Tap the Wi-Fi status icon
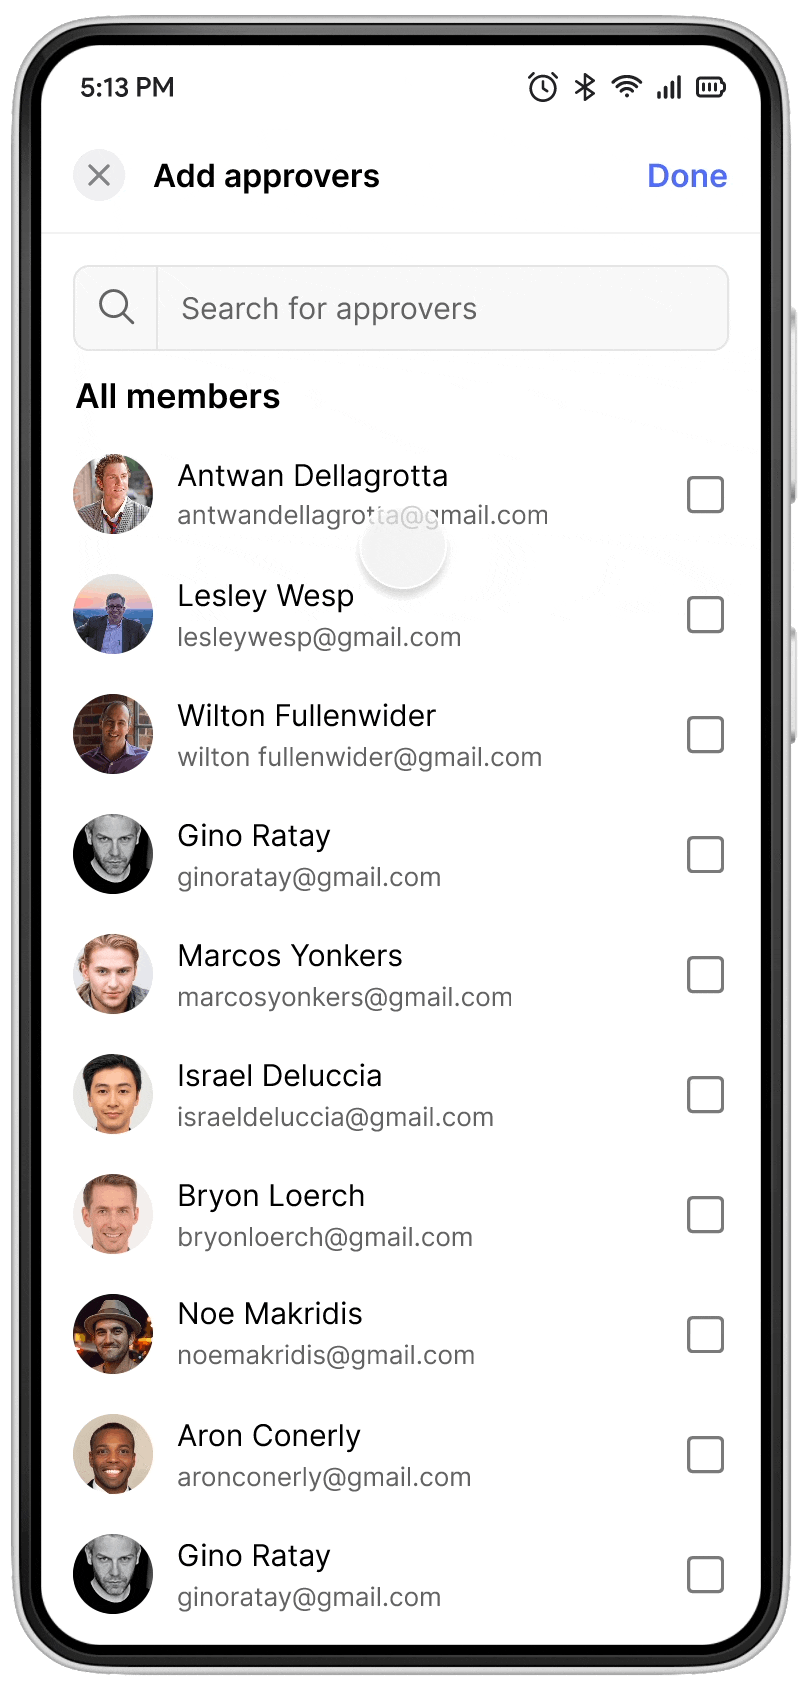The height and width of the screenshot is (1691, 808). pos(627,87)
